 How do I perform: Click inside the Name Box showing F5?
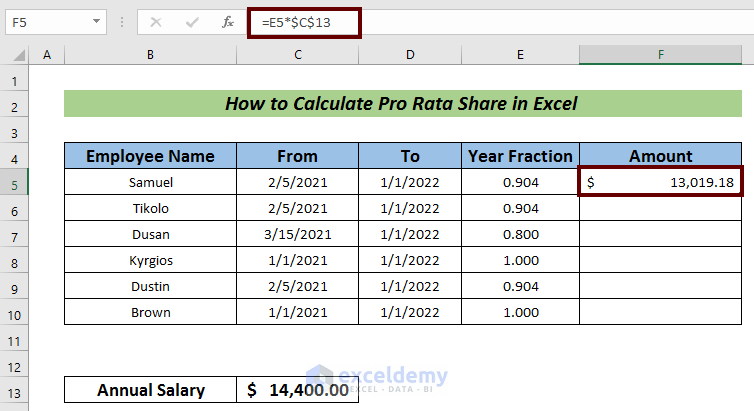45,21
